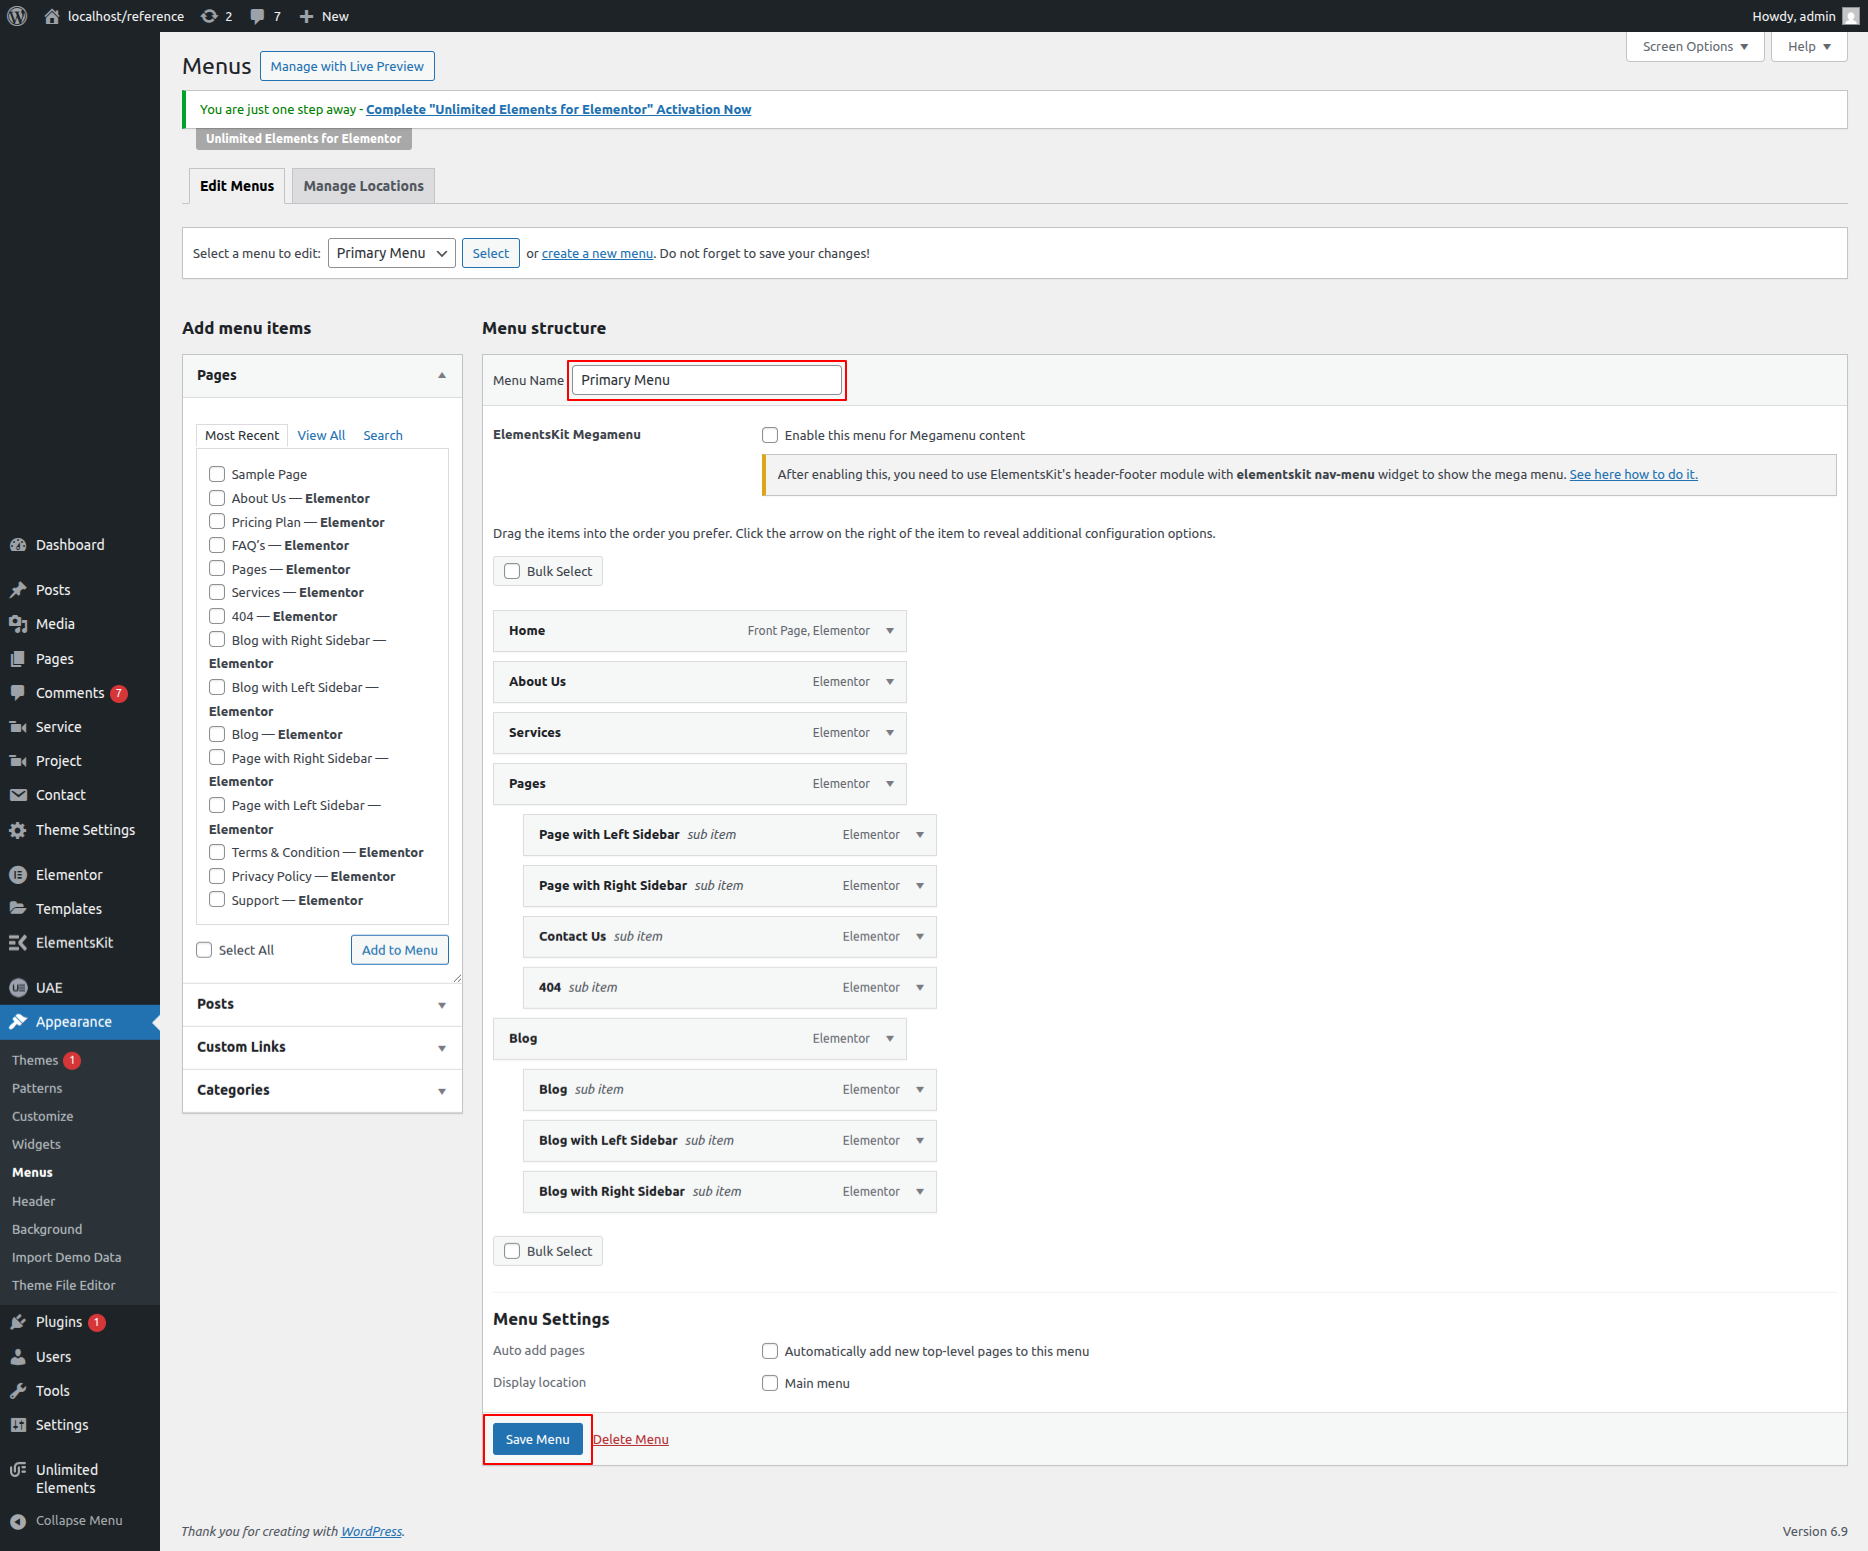Open Posts pin icon in sidebar
1868x1551 pixels.
click(18, 590)
